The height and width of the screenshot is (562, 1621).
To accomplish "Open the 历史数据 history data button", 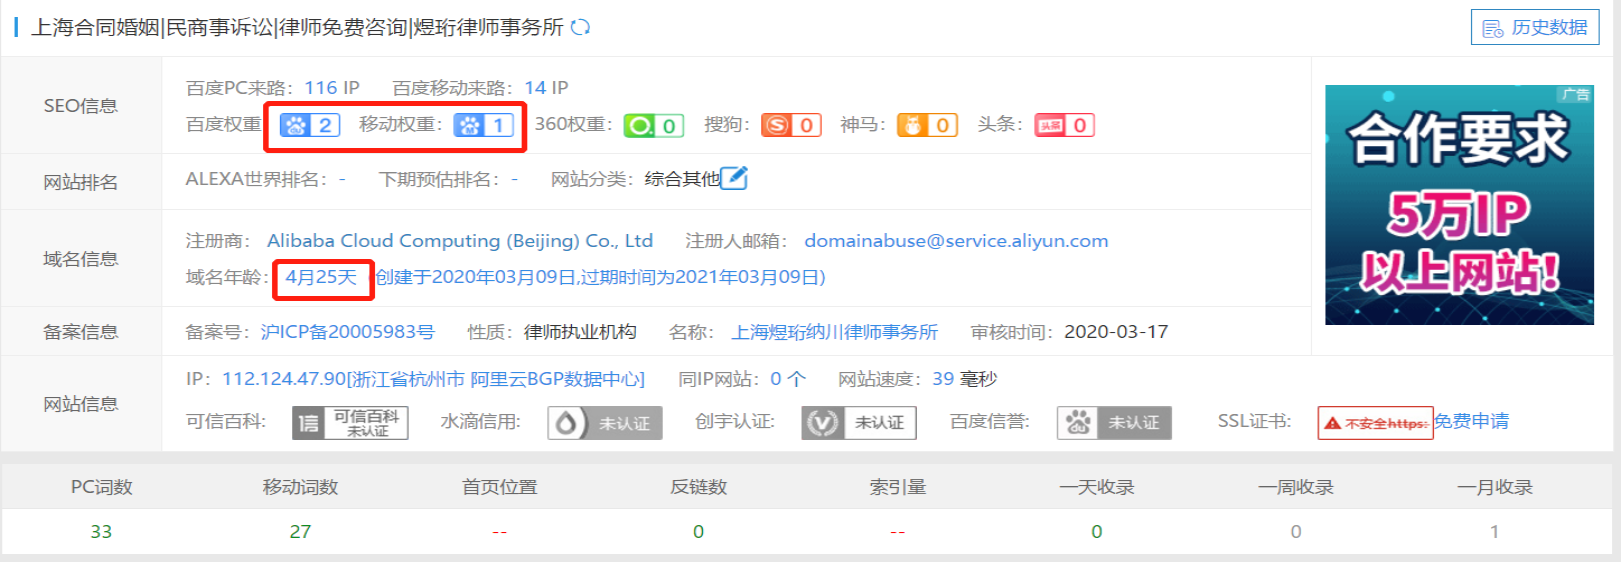I will click(x=1535, y=28).
